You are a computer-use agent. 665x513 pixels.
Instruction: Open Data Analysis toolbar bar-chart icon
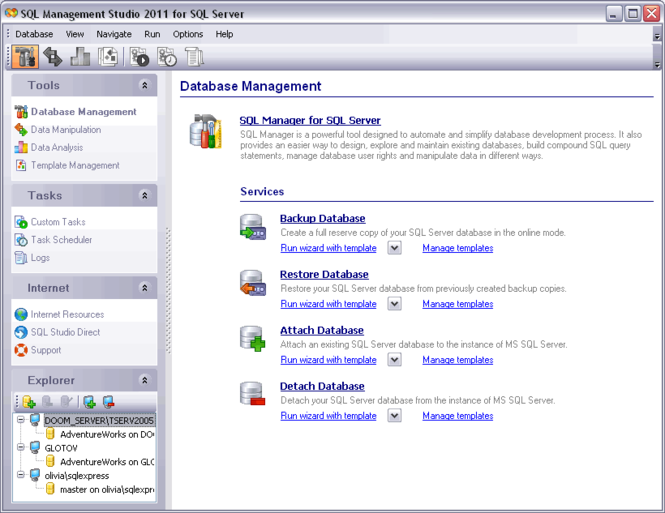pos(80,57)
